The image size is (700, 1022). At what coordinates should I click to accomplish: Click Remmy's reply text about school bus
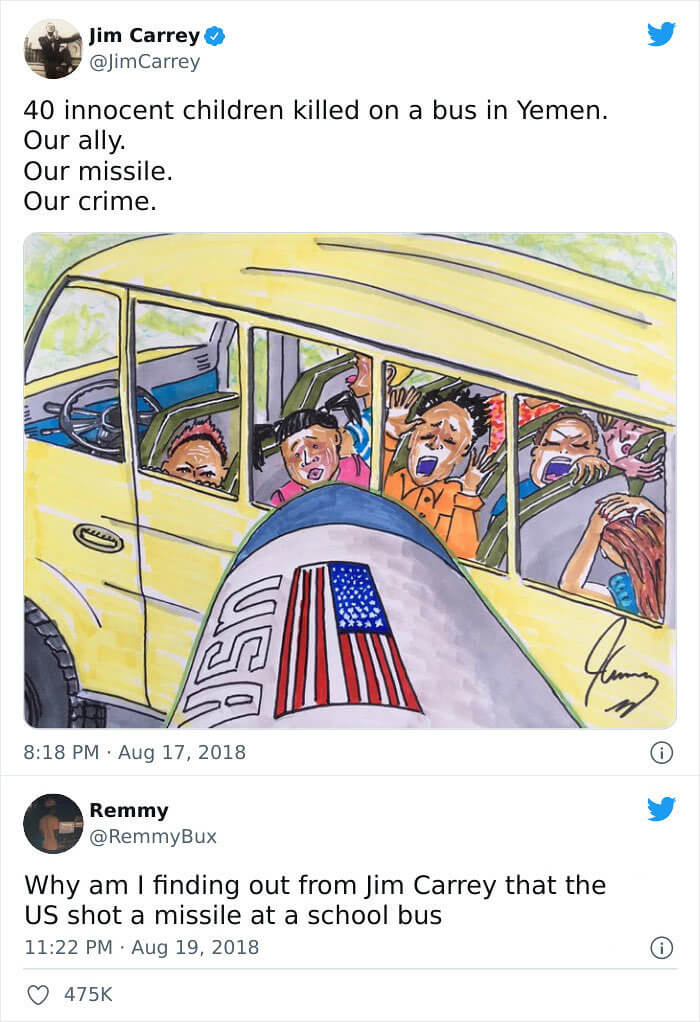click(315, 900)
